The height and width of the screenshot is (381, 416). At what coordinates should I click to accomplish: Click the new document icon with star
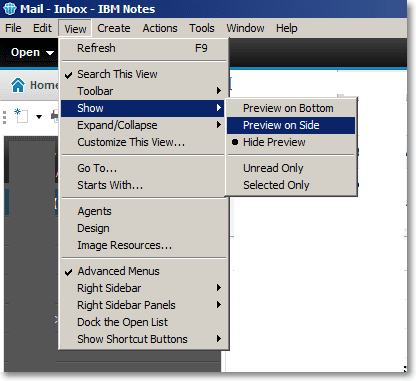tap(21, 116)
